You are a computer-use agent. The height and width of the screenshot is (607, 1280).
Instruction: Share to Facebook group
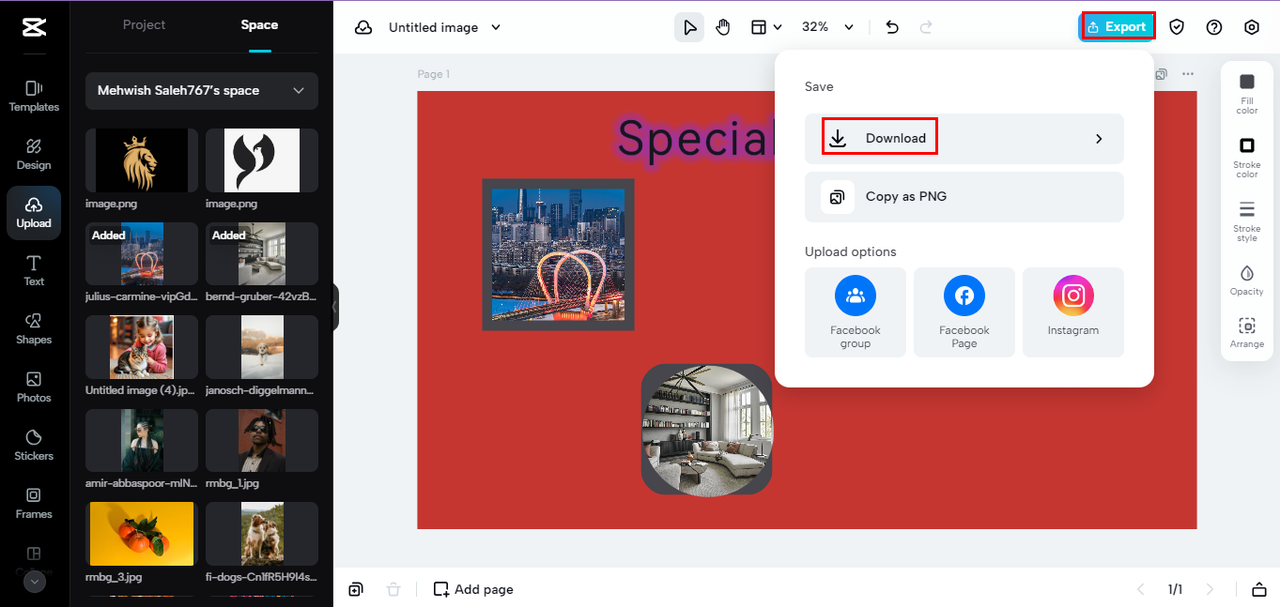coord(855,312)
